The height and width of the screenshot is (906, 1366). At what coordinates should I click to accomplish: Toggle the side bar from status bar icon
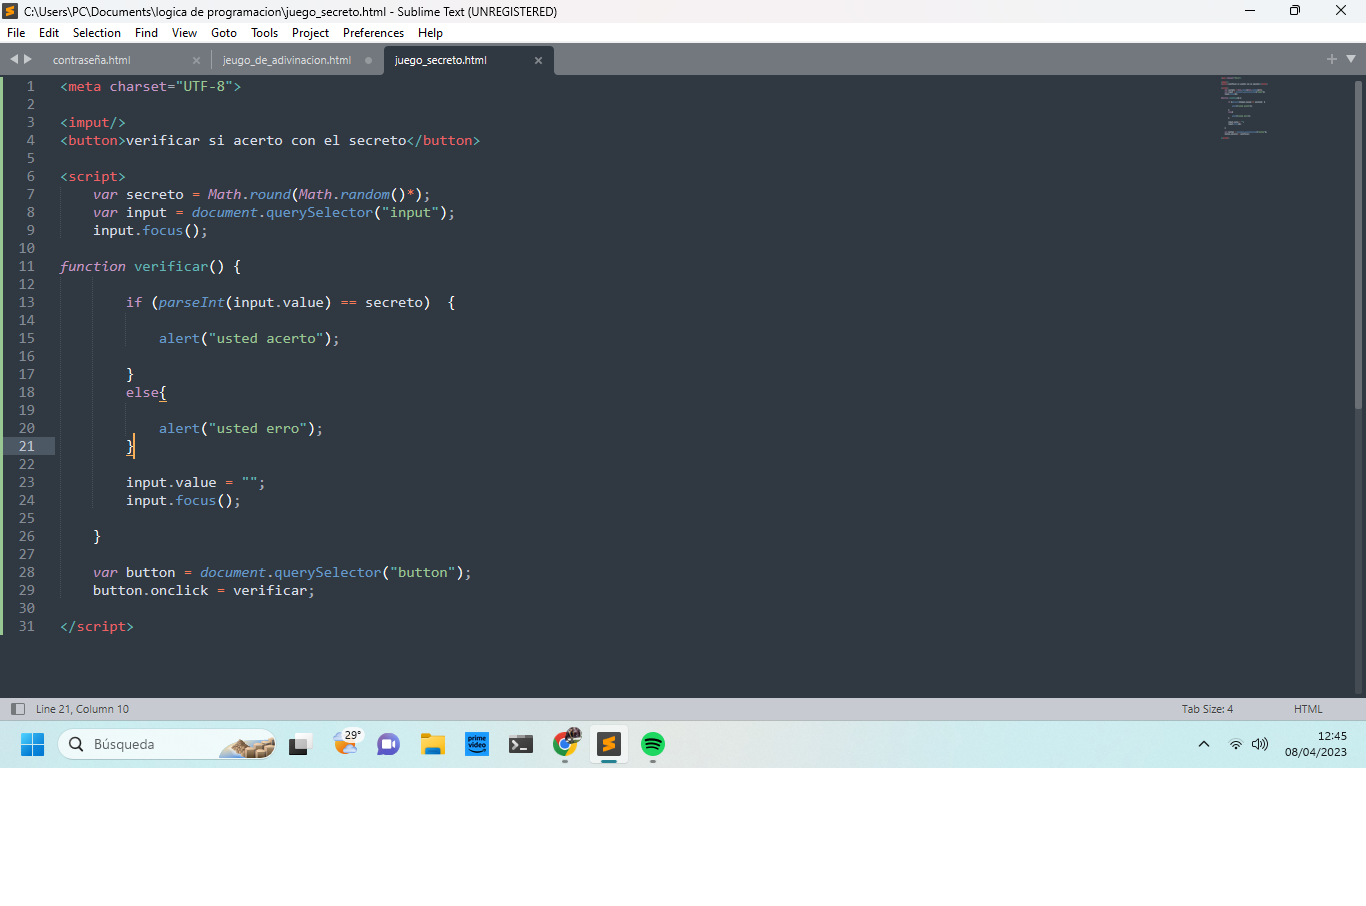pos(18,709)
